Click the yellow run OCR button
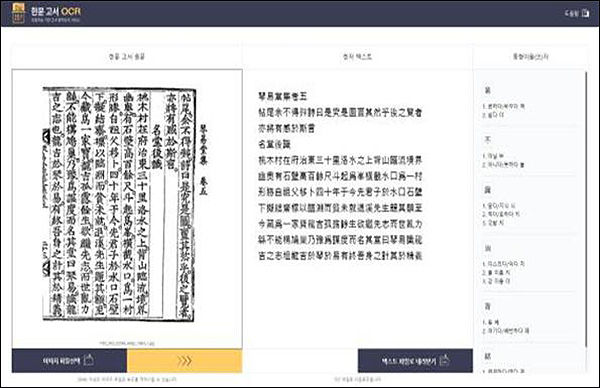This screenshot has height=388, width=600. pyautogui.click(x=184, y=360)
